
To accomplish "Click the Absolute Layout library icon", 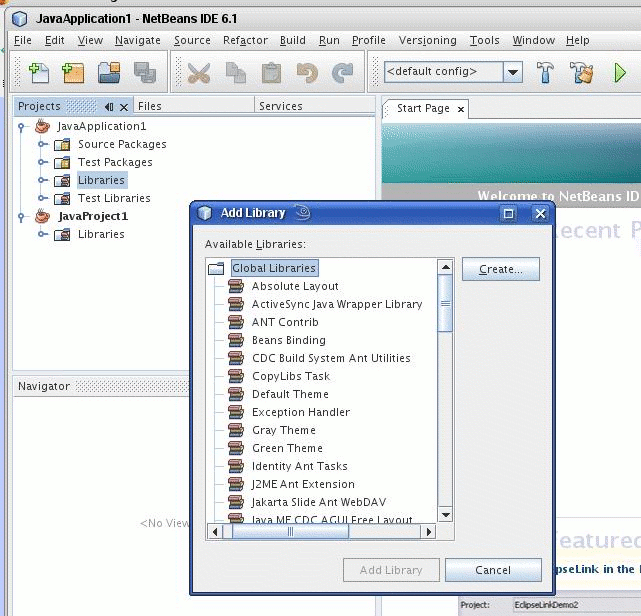I will pos(236,286).
